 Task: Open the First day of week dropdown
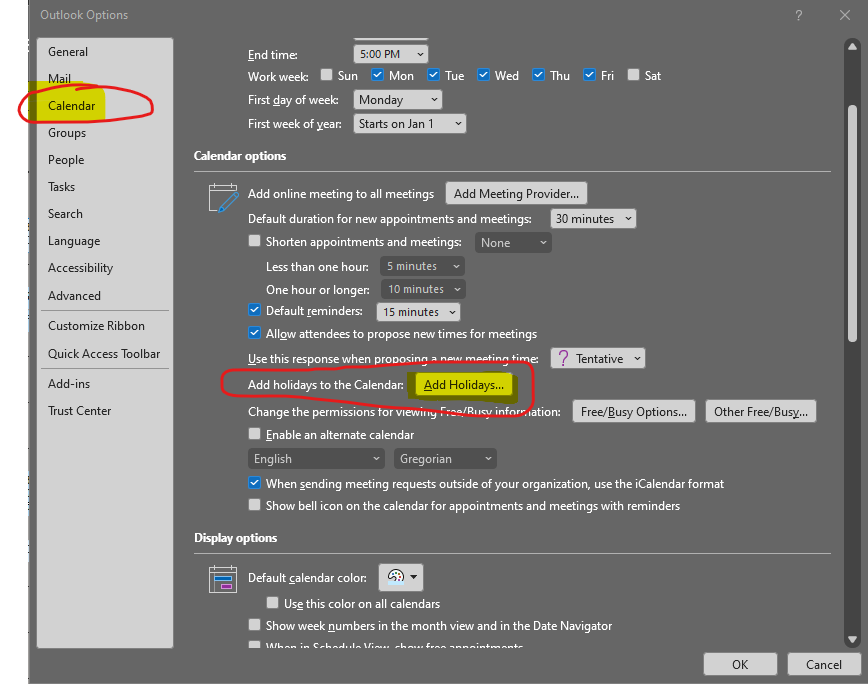tap(398, 100)
